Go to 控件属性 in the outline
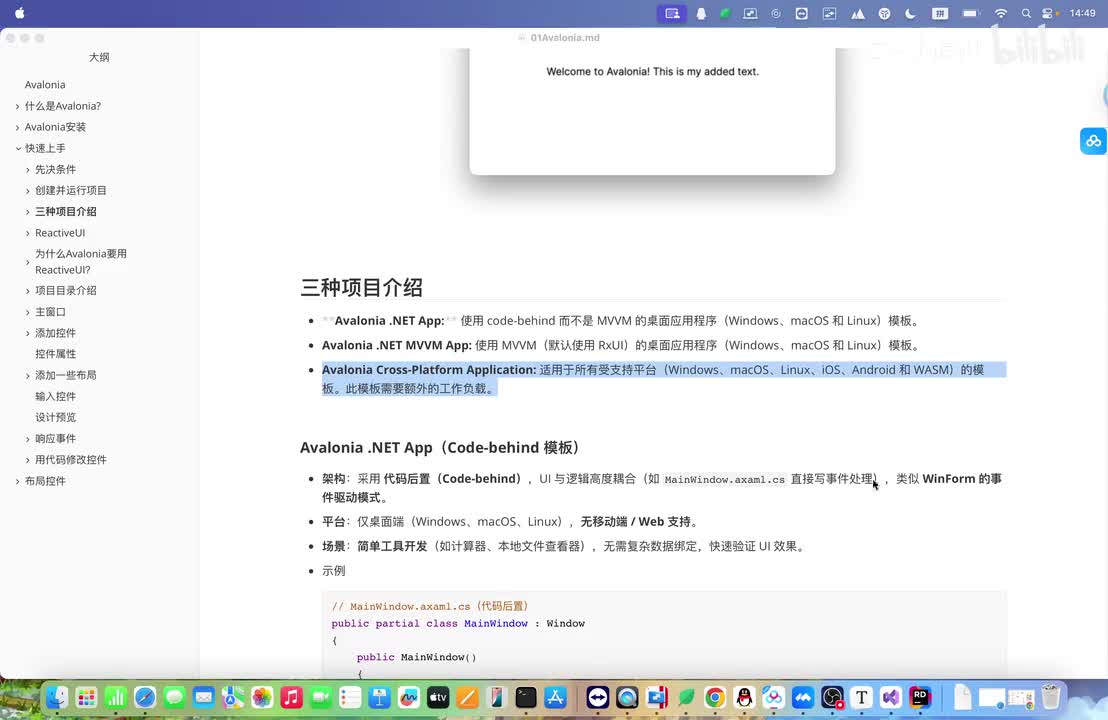Viewport: 1108px width, 720px height. pos(56,354)
